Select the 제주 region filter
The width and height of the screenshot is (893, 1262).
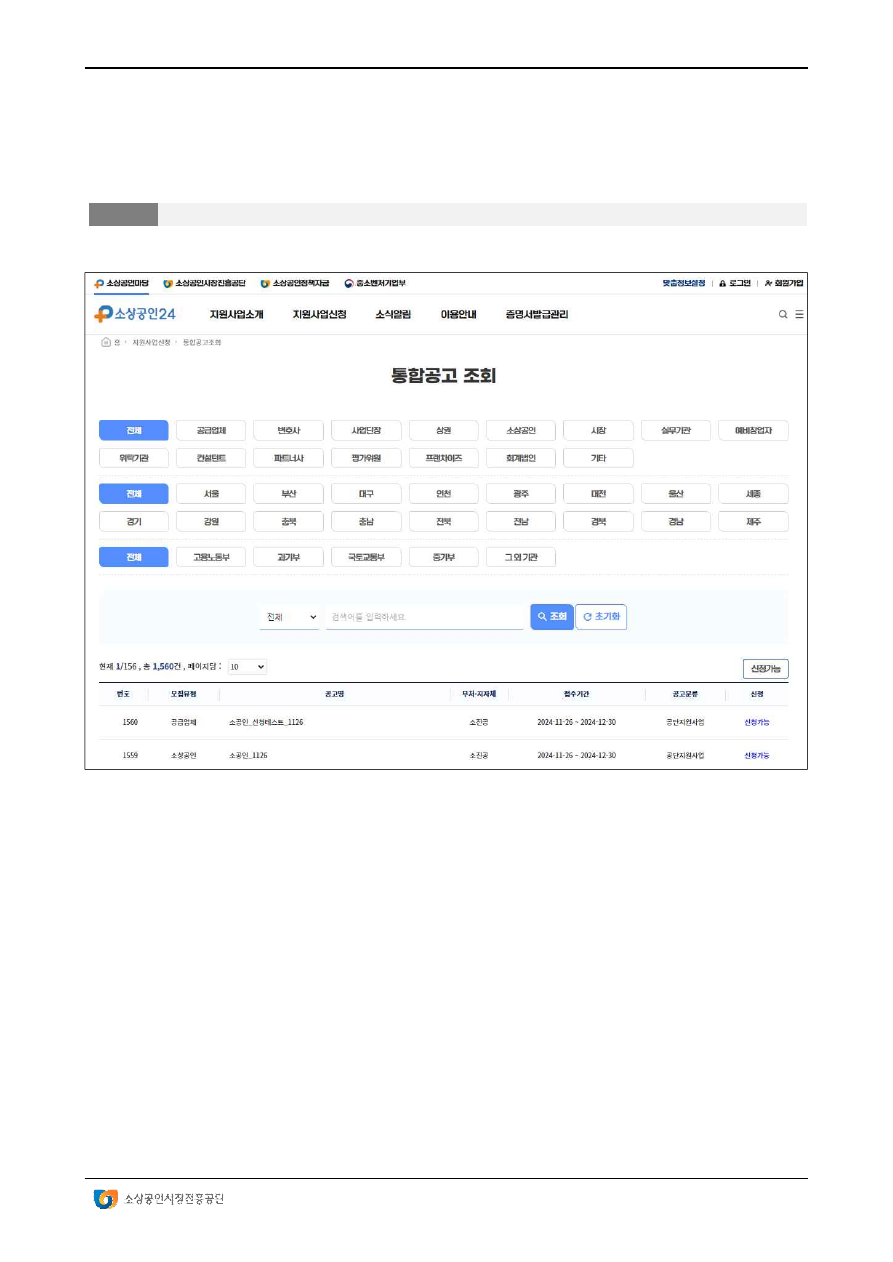(753, 521)
